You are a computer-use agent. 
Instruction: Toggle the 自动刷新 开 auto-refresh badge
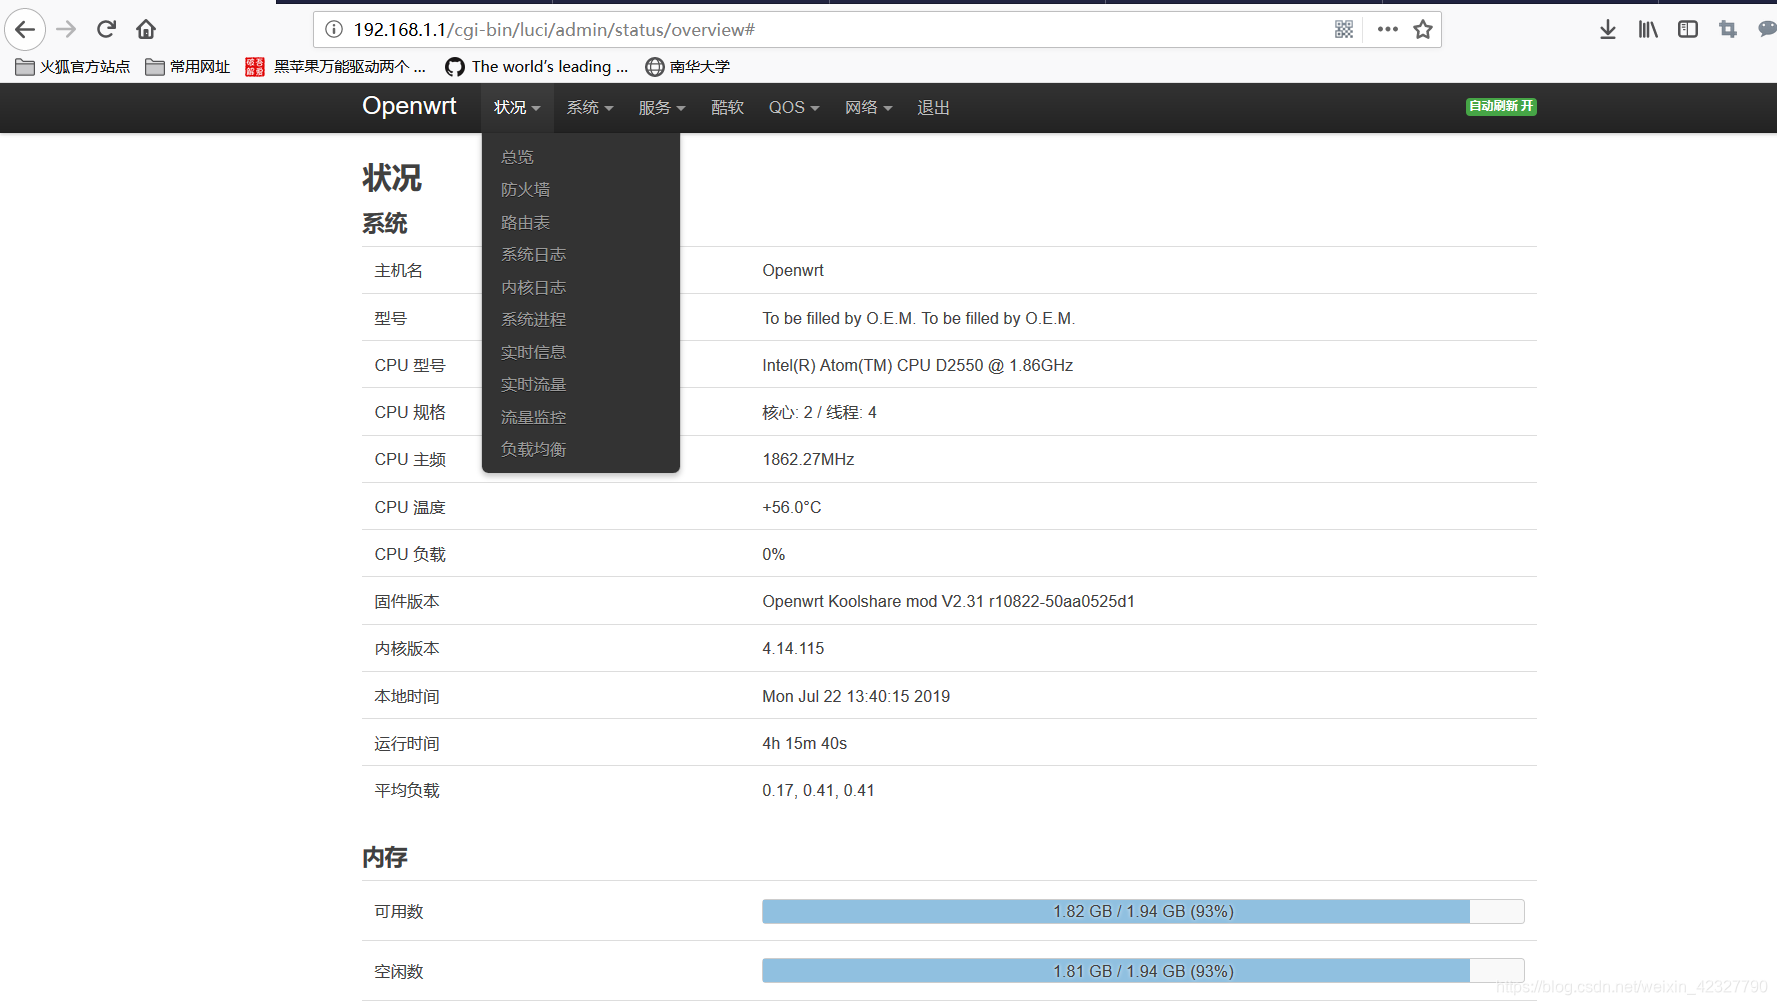coord(1501,106)
